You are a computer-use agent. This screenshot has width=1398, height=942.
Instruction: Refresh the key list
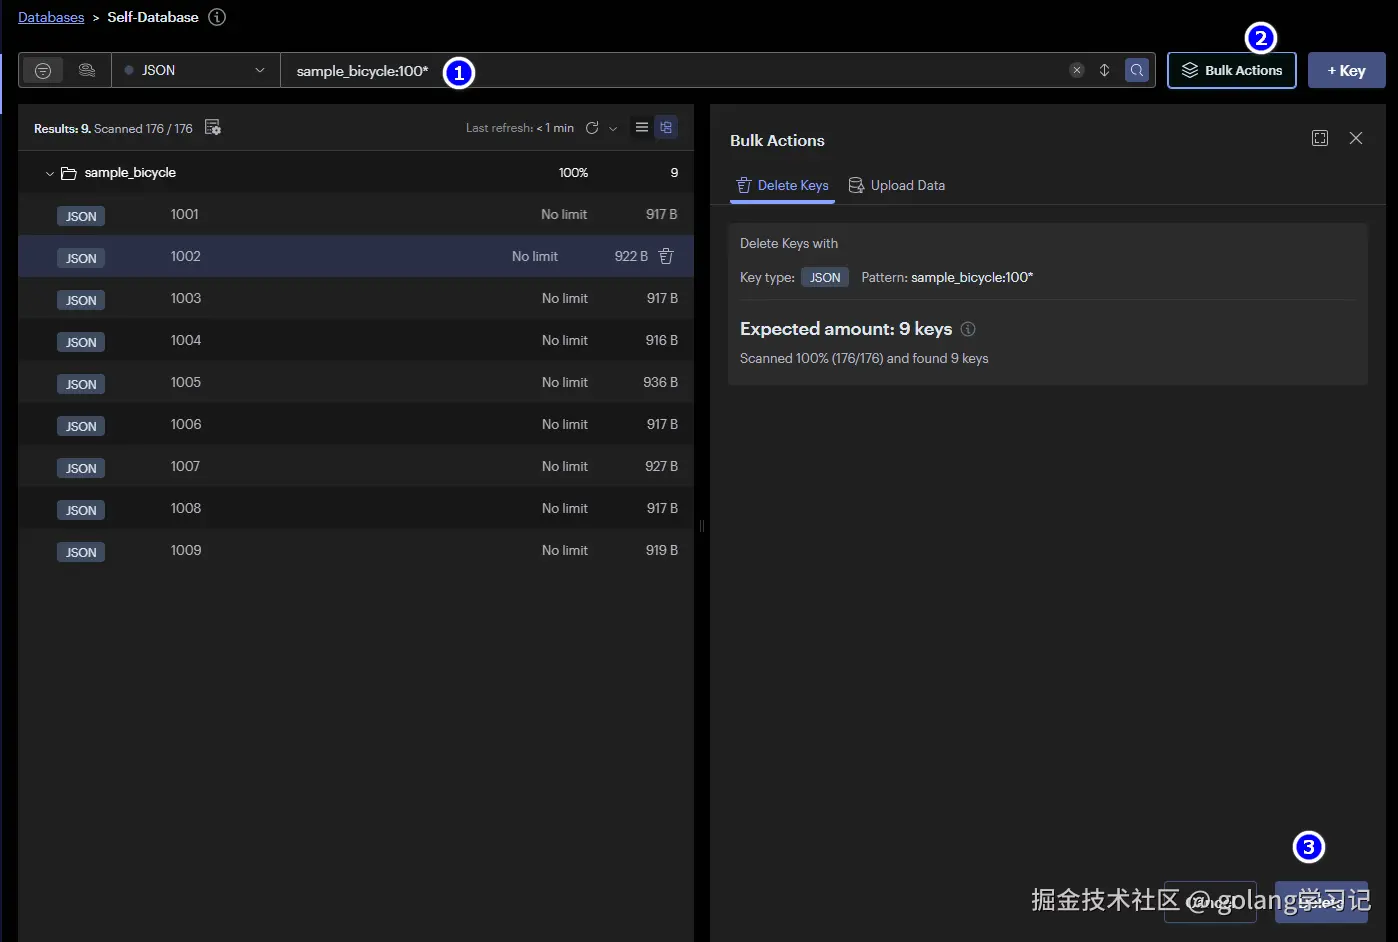[592, 128]
